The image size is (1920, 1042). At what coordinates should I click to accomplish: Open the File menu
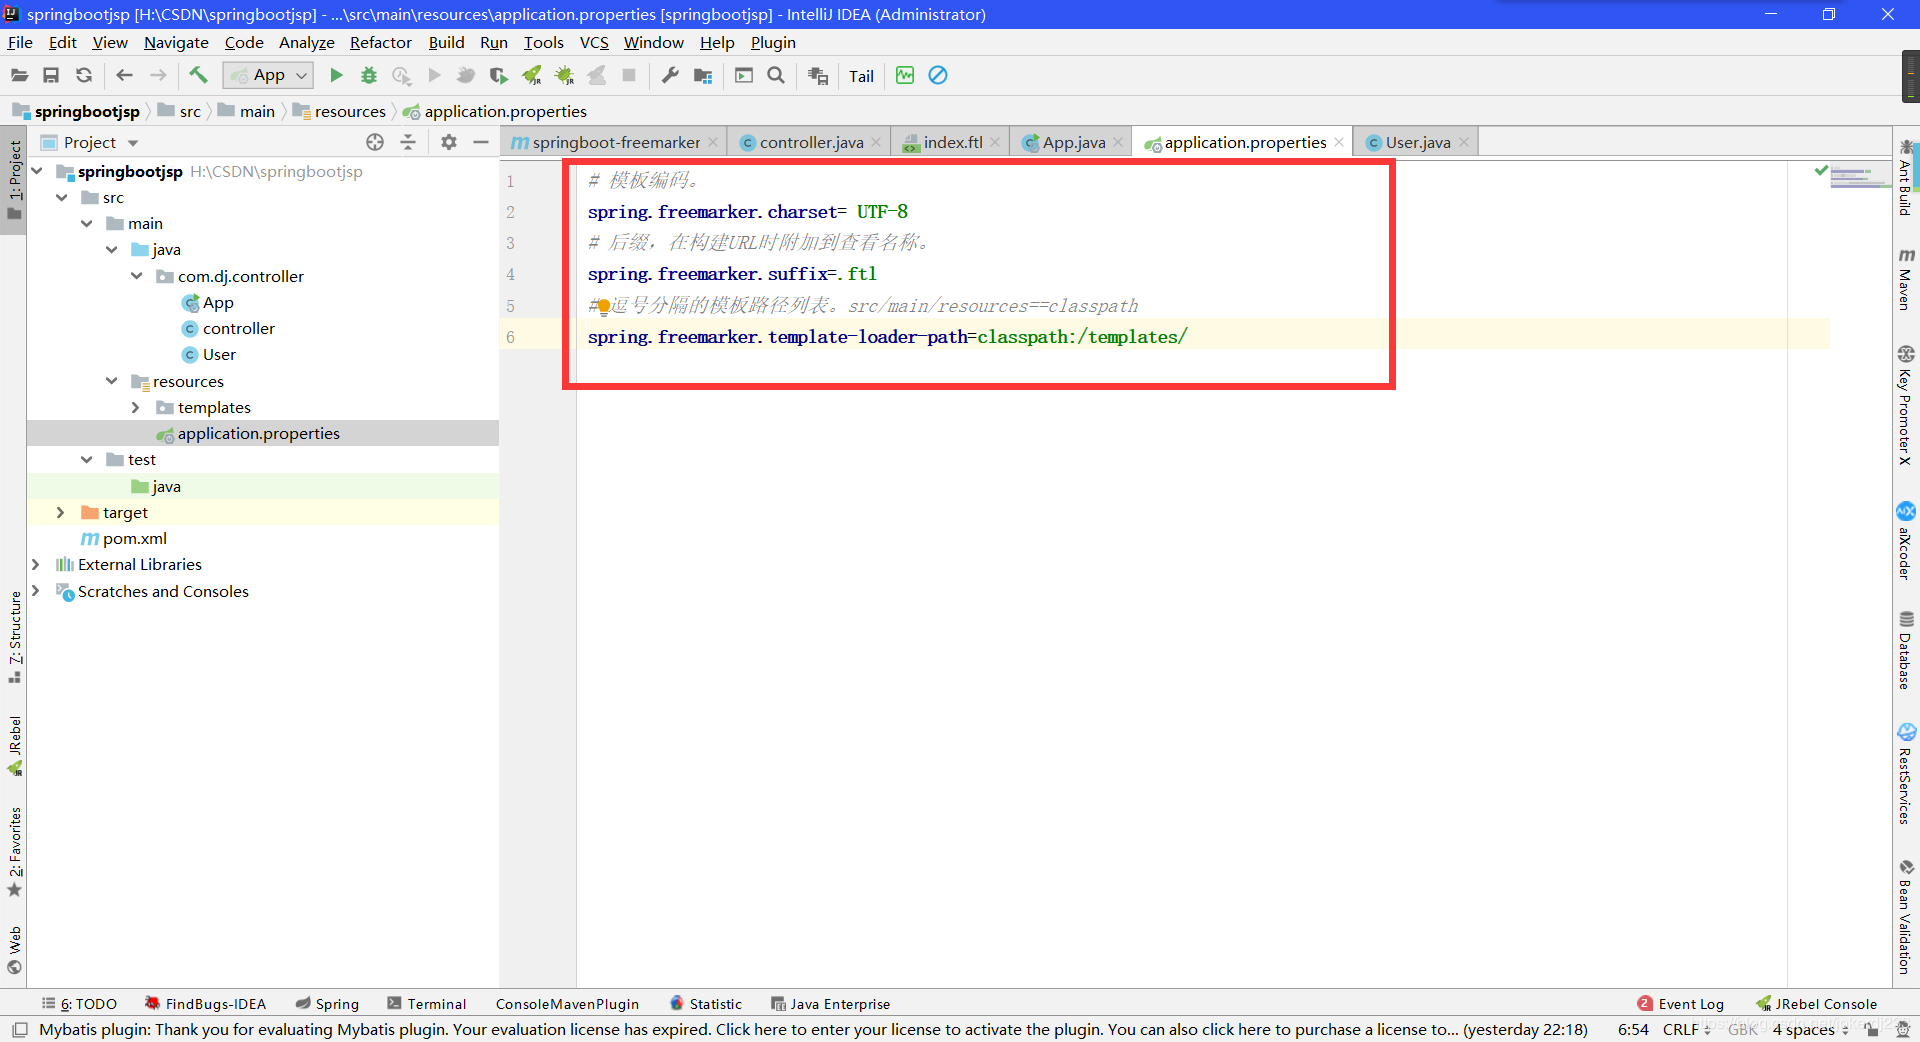click(x=20, y=42)
